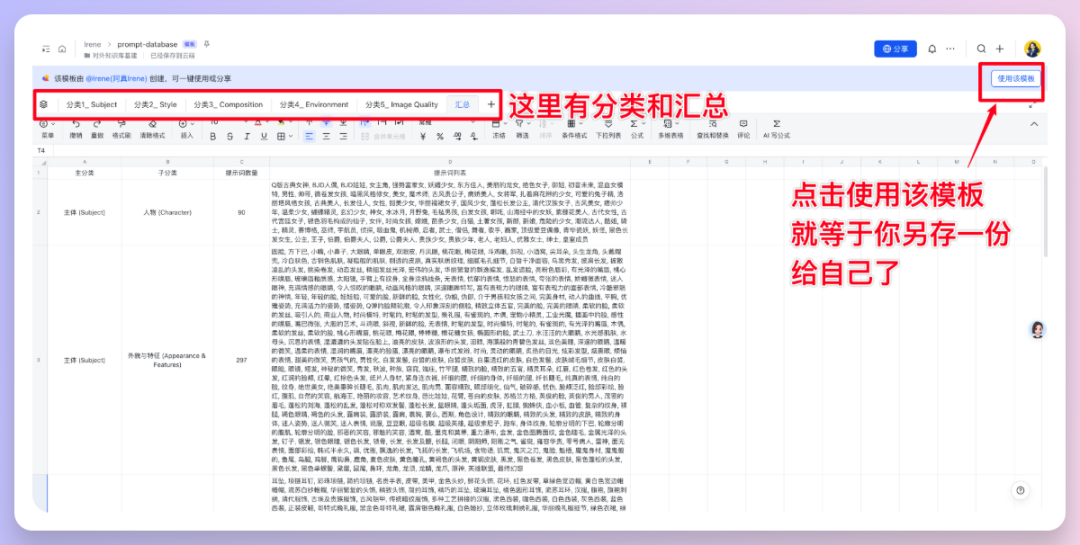This screenshot has width=1080, height=545.
Task: Toggle bold text formatting
Action: [213, 135]
